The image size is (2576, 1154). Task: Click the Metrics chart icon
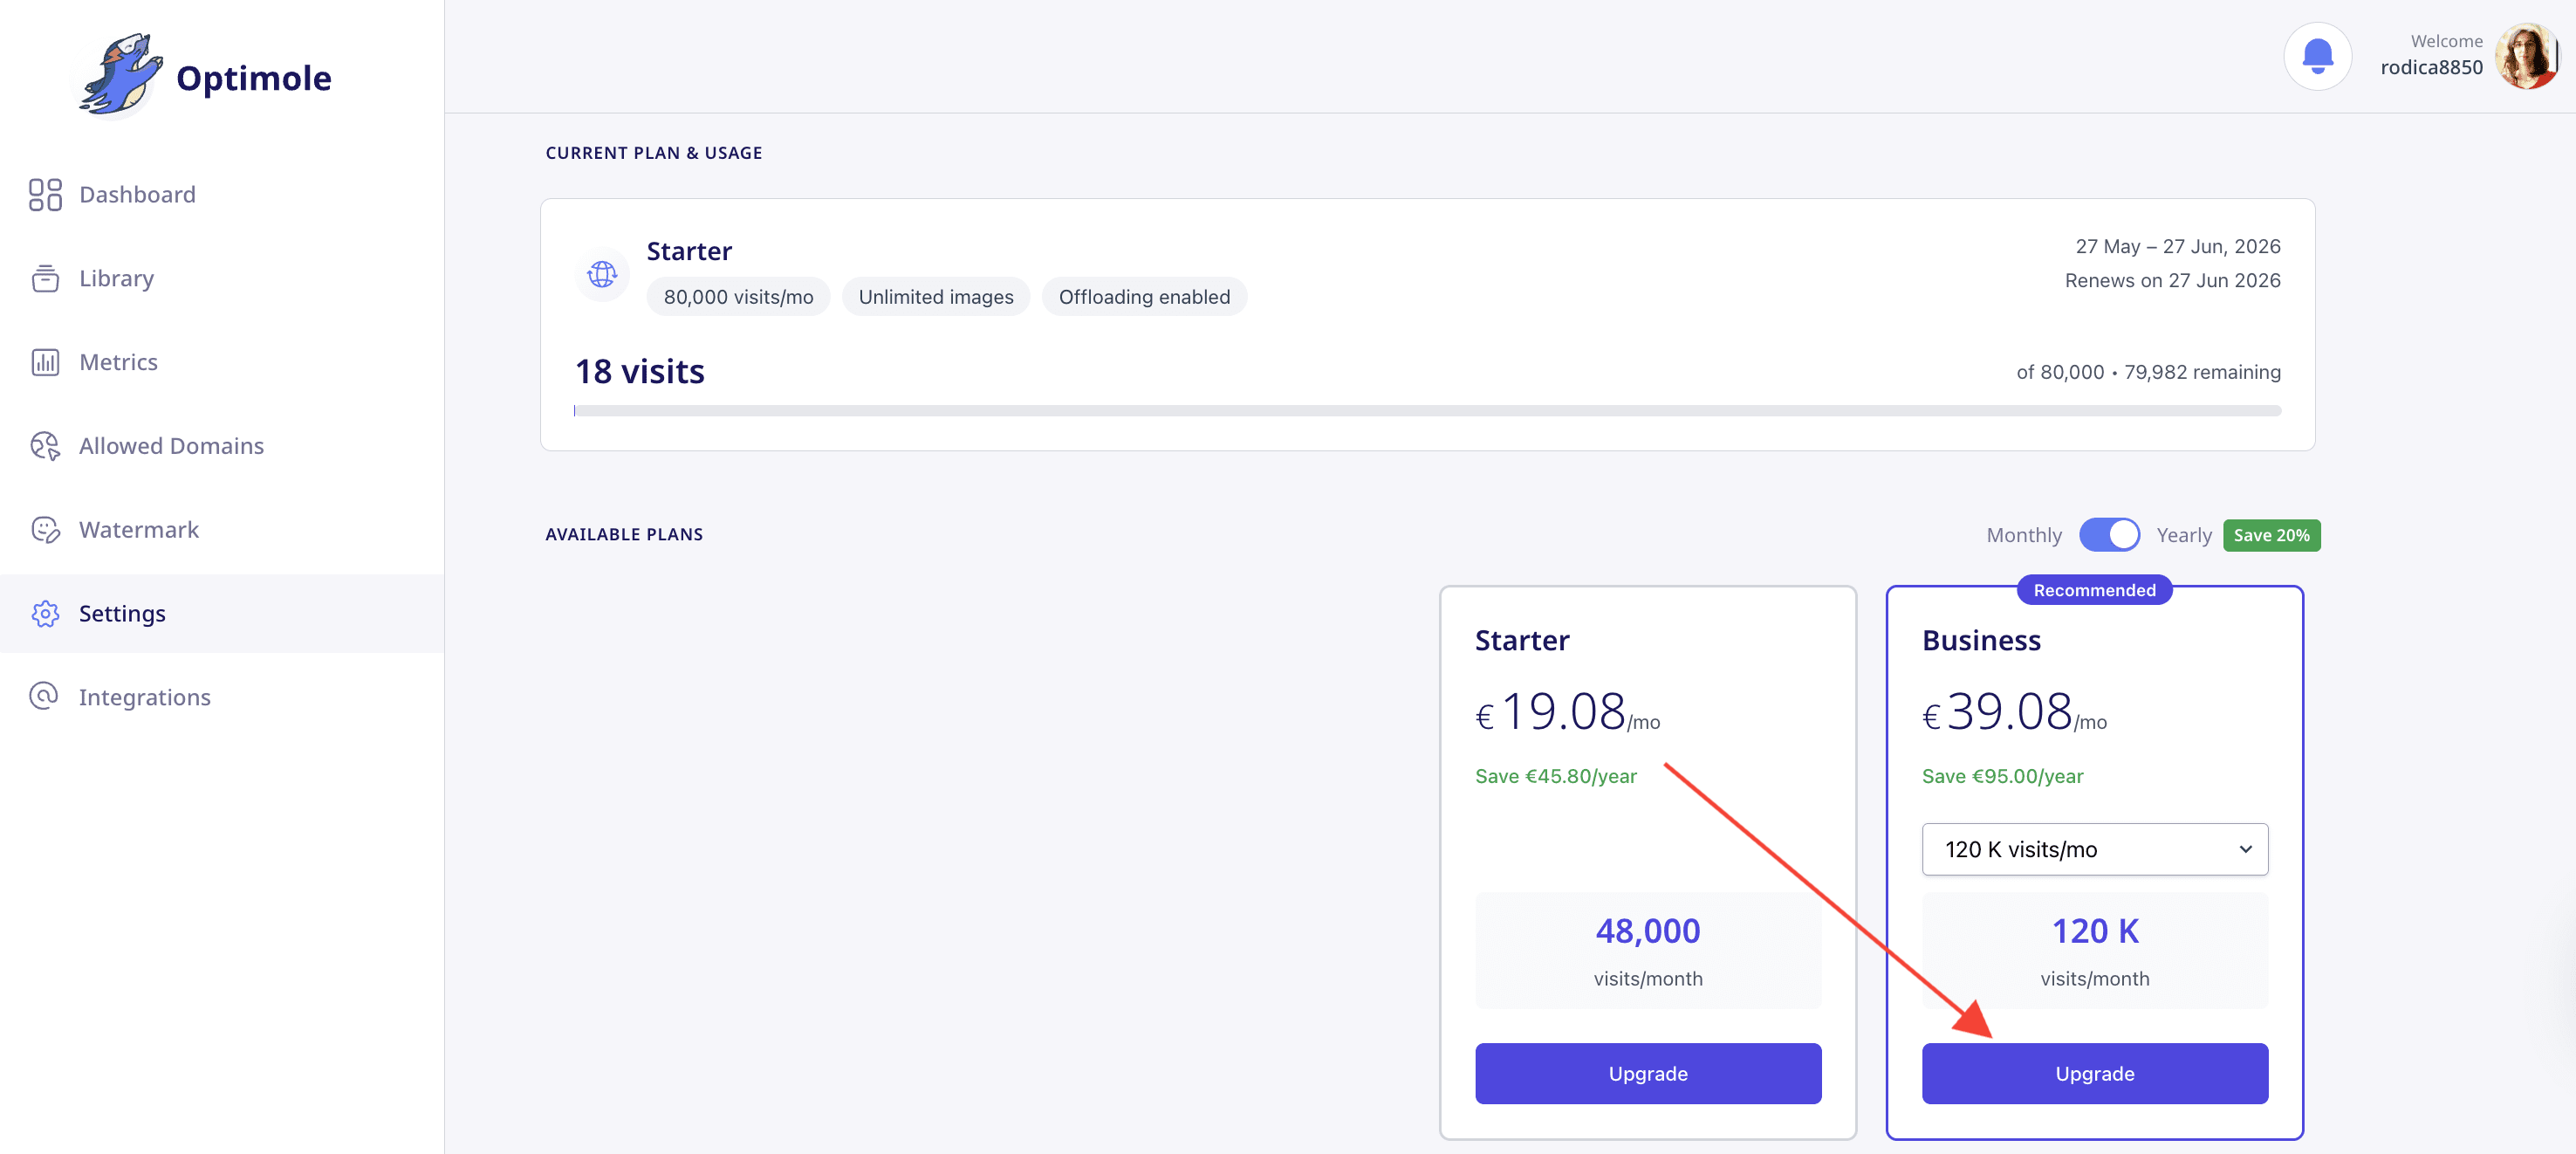[45, 362]
